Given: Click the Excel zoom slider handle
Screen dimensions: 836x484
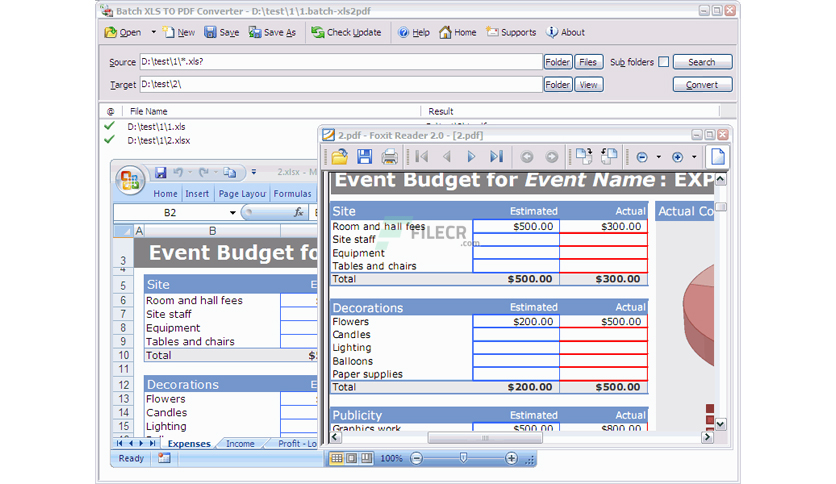Looking at the screenshot, I should [x=463, y=458].
